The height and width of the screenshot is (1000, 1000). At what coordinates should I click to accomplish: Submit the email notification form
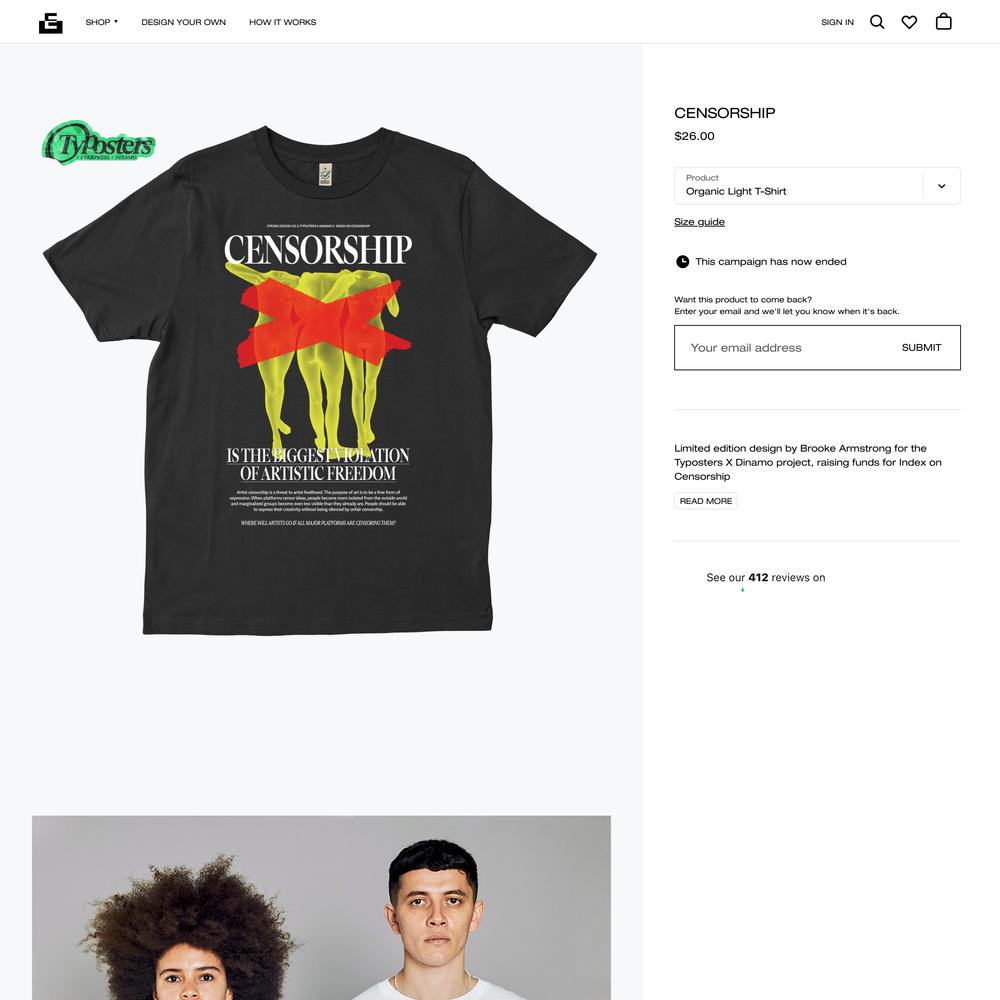coord(921,348)
